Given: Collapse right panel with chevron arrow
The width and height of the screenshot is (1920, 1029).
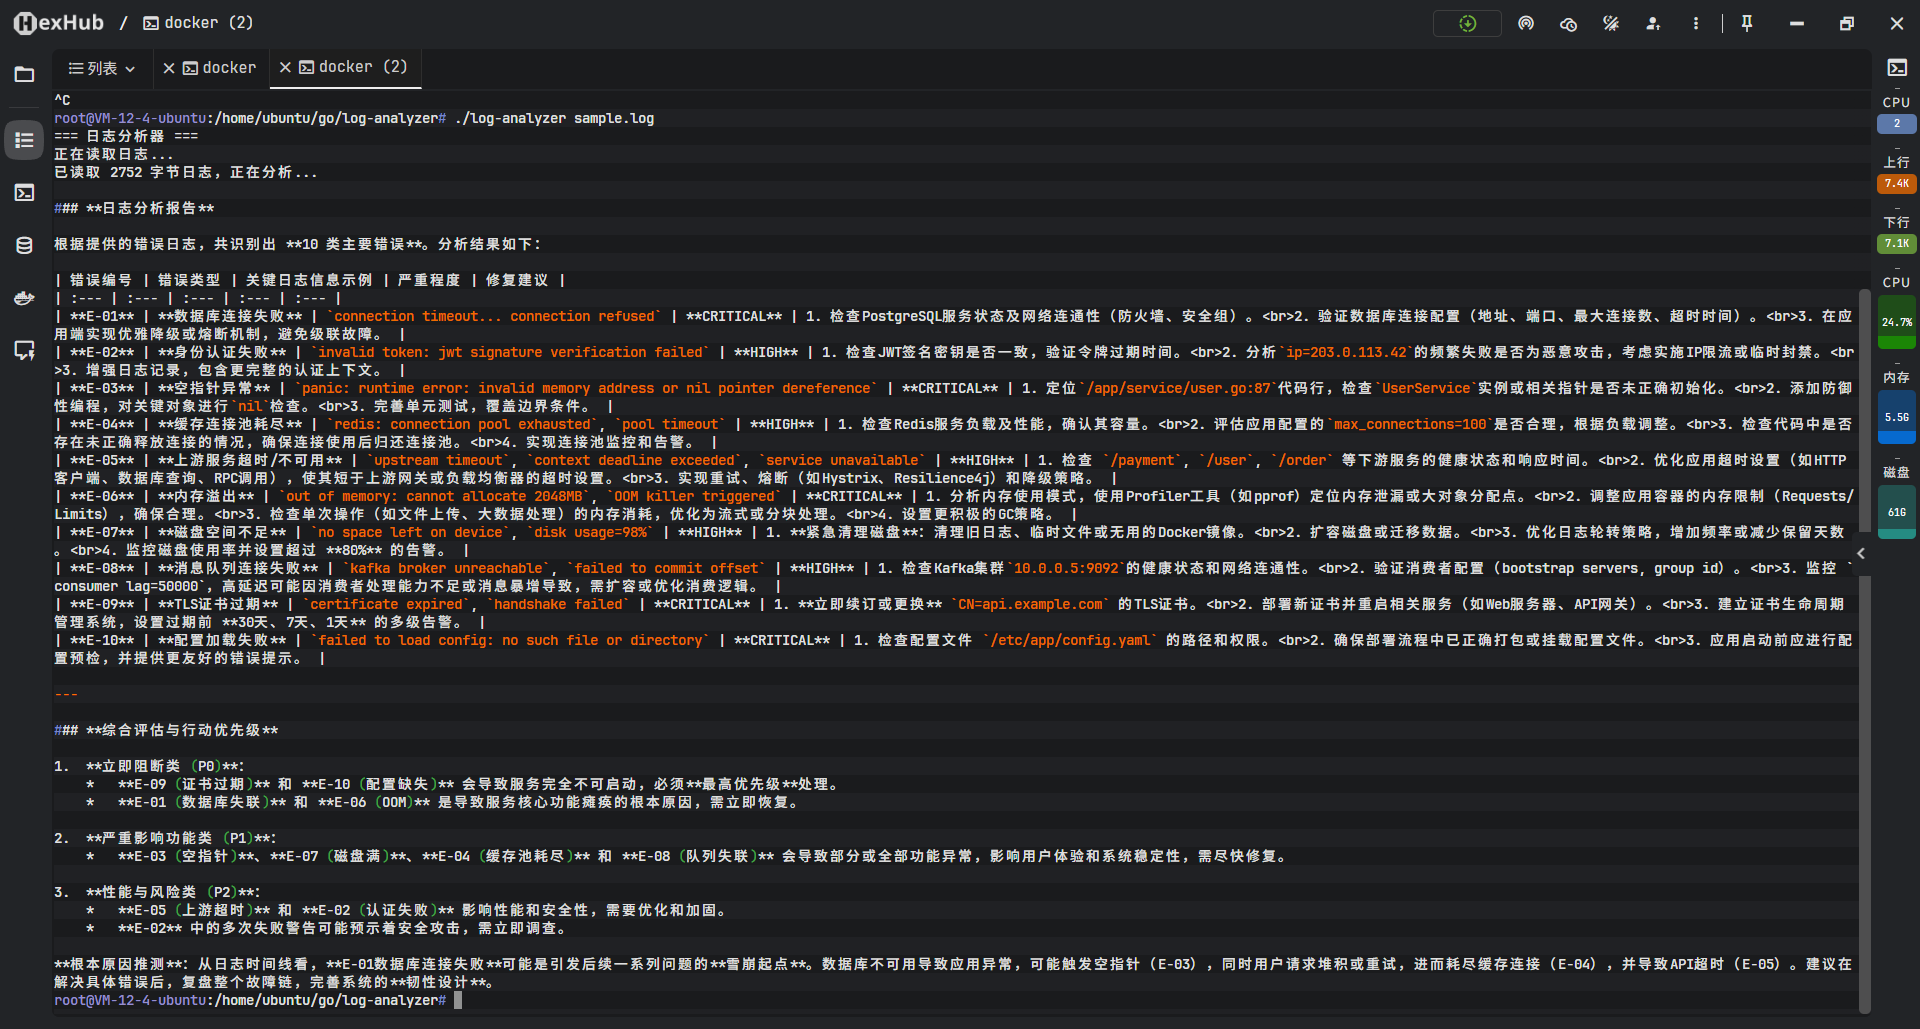Looking at the screenshot, I should click(x=1861, y=553).
